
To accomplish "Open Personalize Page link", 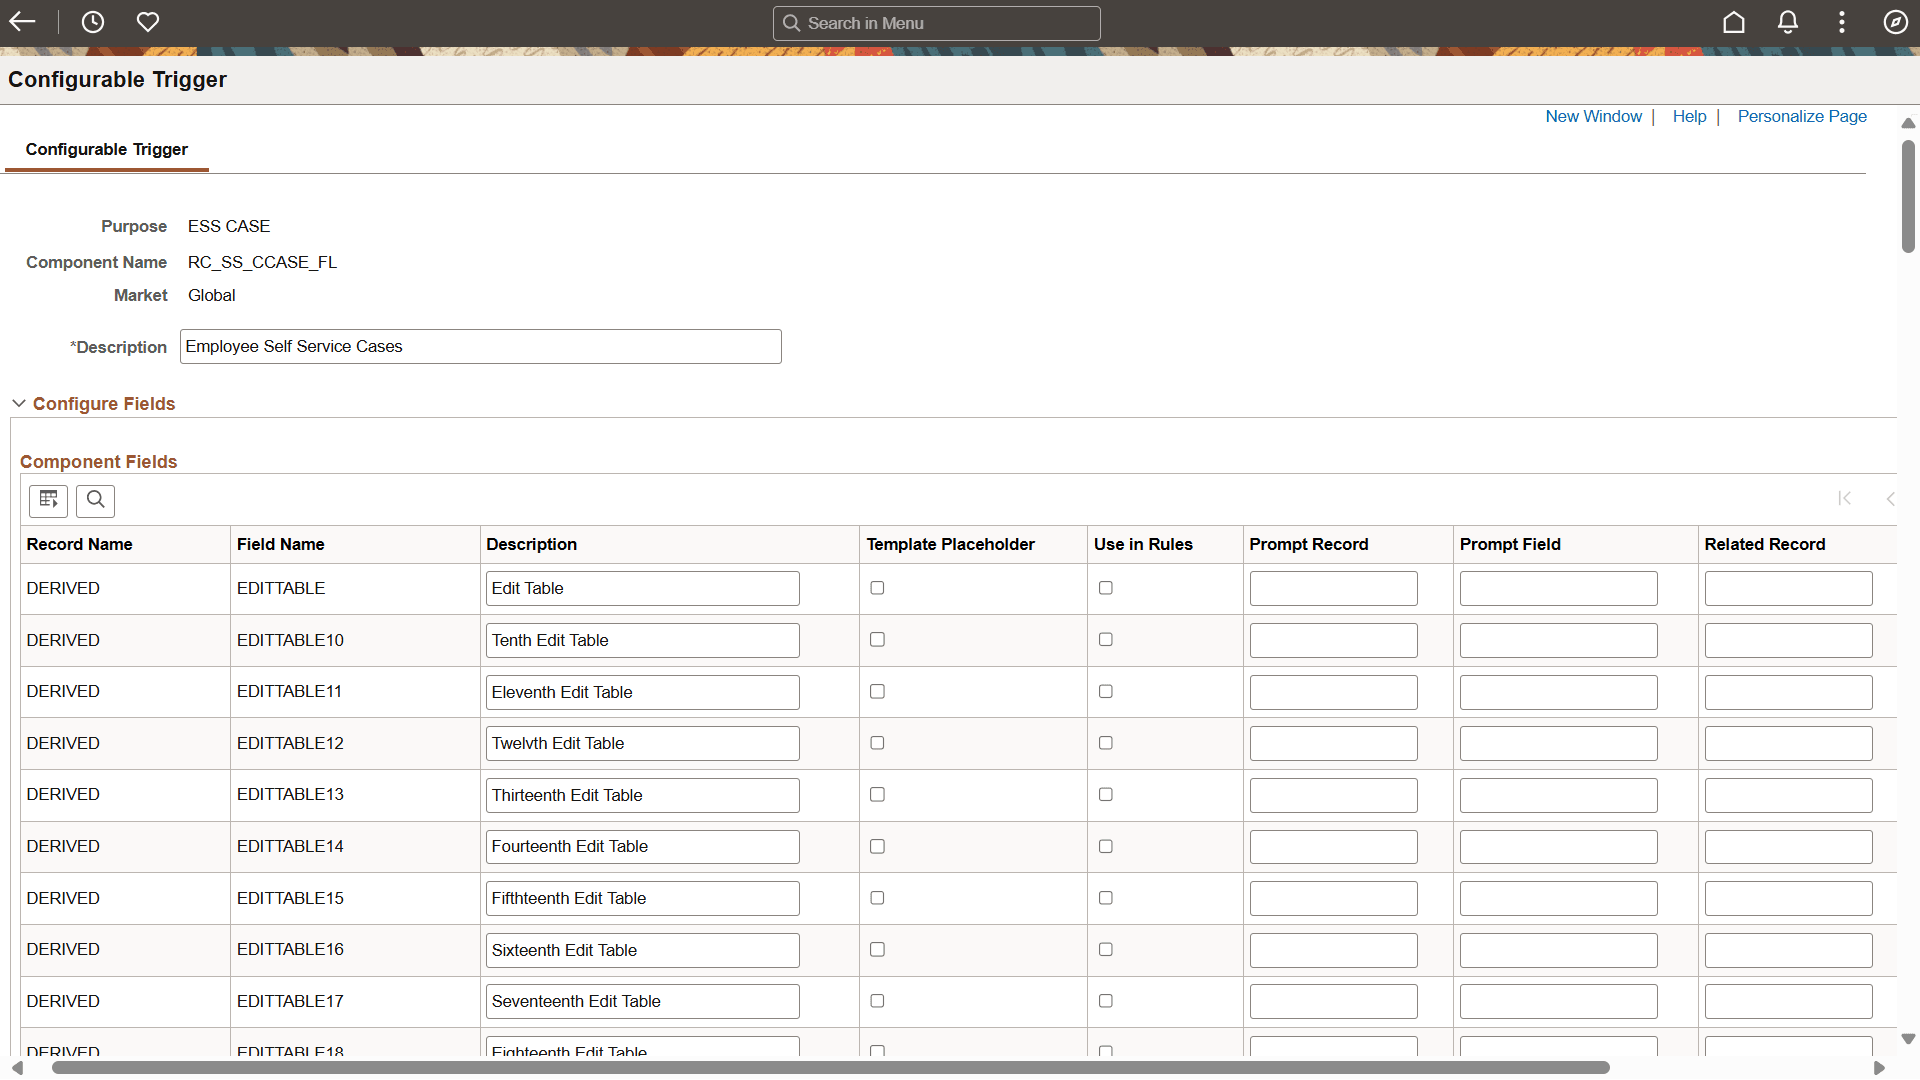I will click(1802, 116).
